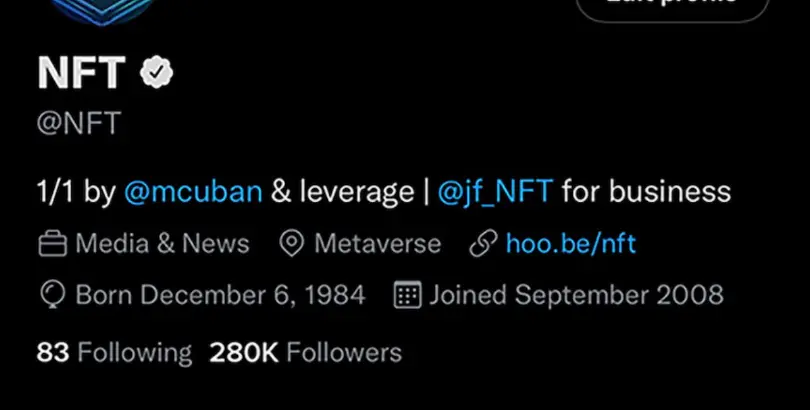The height and width of the screenshot is (410, 810).
Task: Click the location pin icon
Action: coord(291,244)
